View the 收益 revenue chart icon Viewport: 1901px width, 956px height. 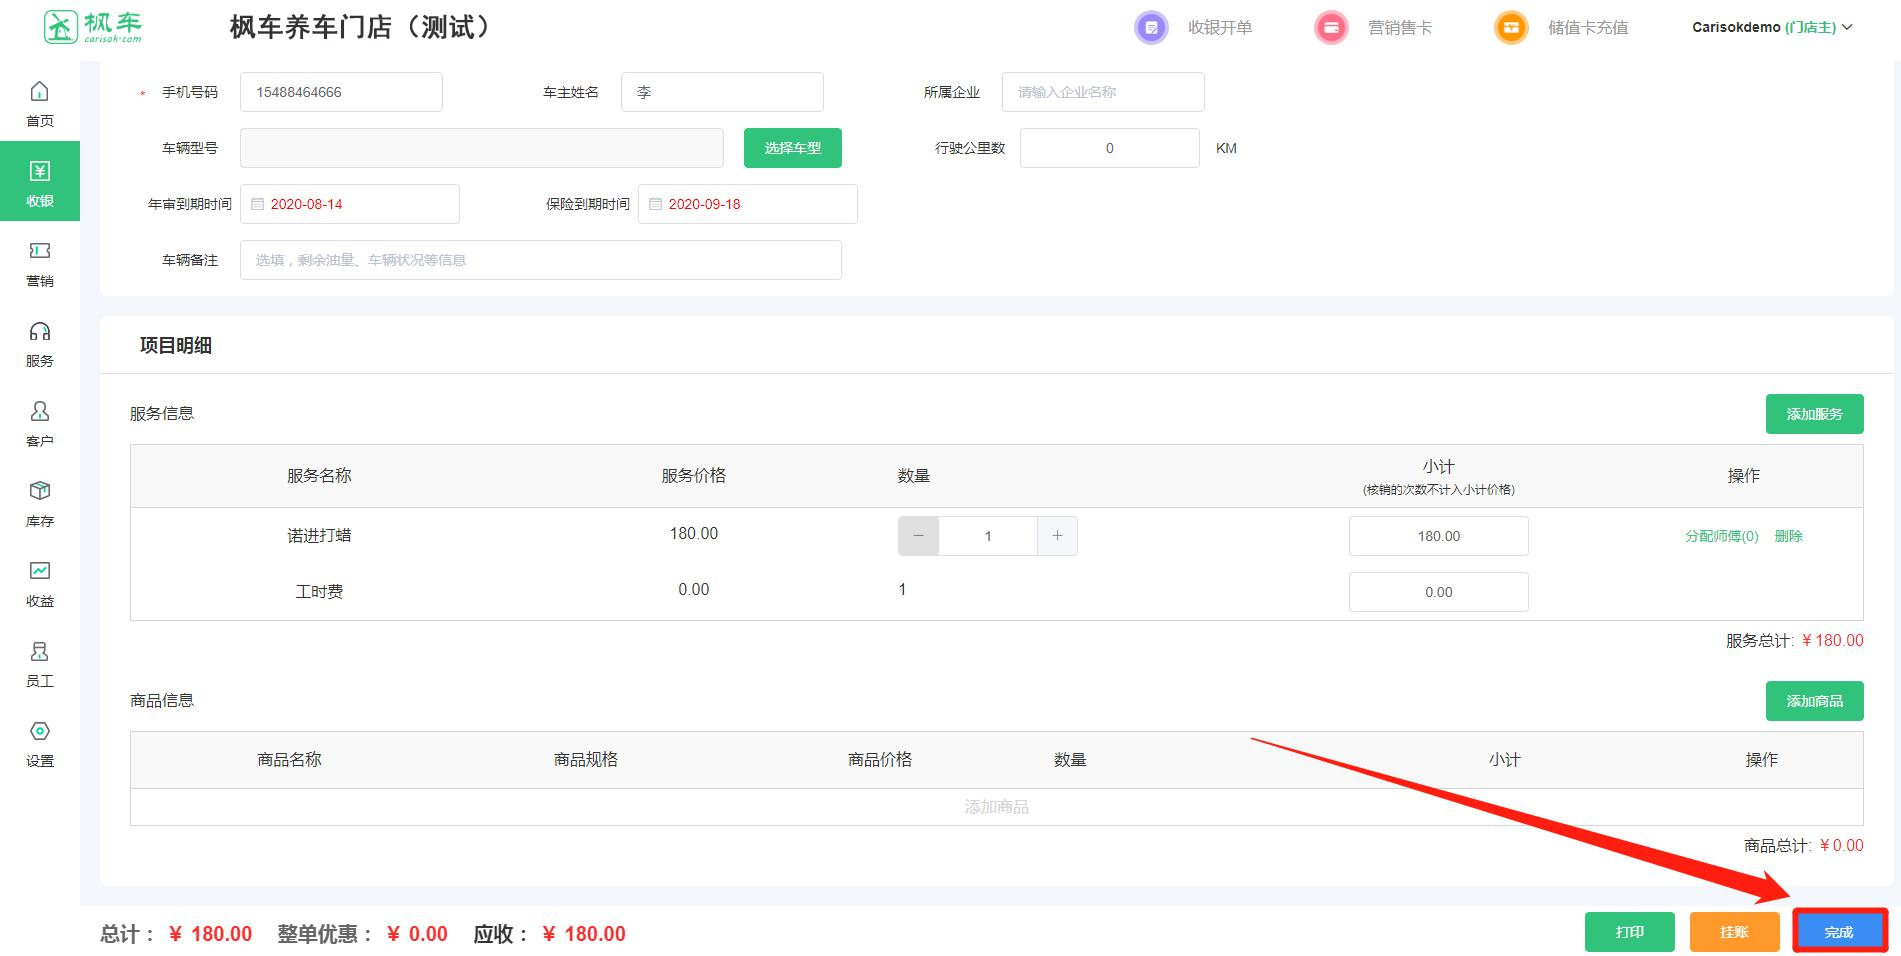(x=39, y=571)
